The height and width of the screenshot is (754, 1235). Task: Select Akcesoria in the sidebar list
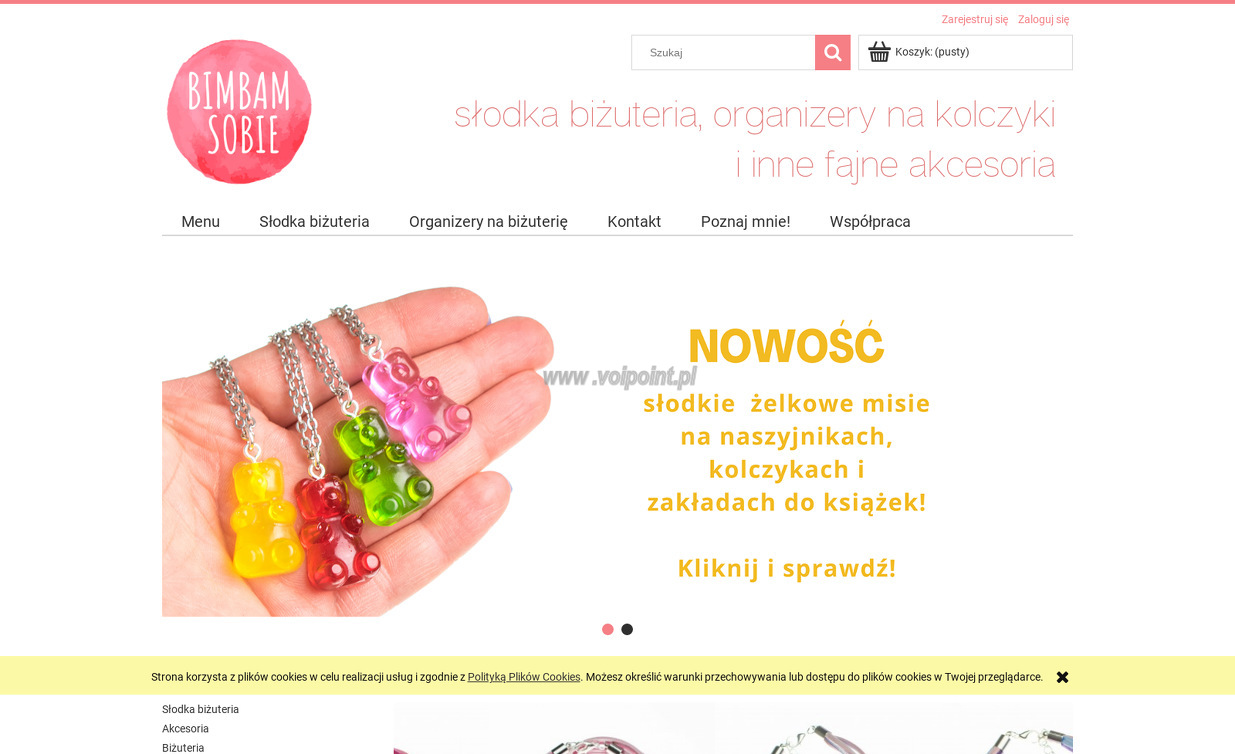click(185, 728)
